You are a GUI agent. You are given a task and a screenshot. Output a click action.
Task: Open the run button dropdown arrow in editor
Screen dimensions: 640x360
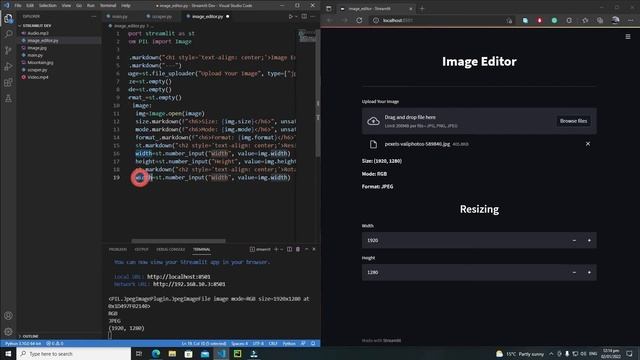pos(296,16)
